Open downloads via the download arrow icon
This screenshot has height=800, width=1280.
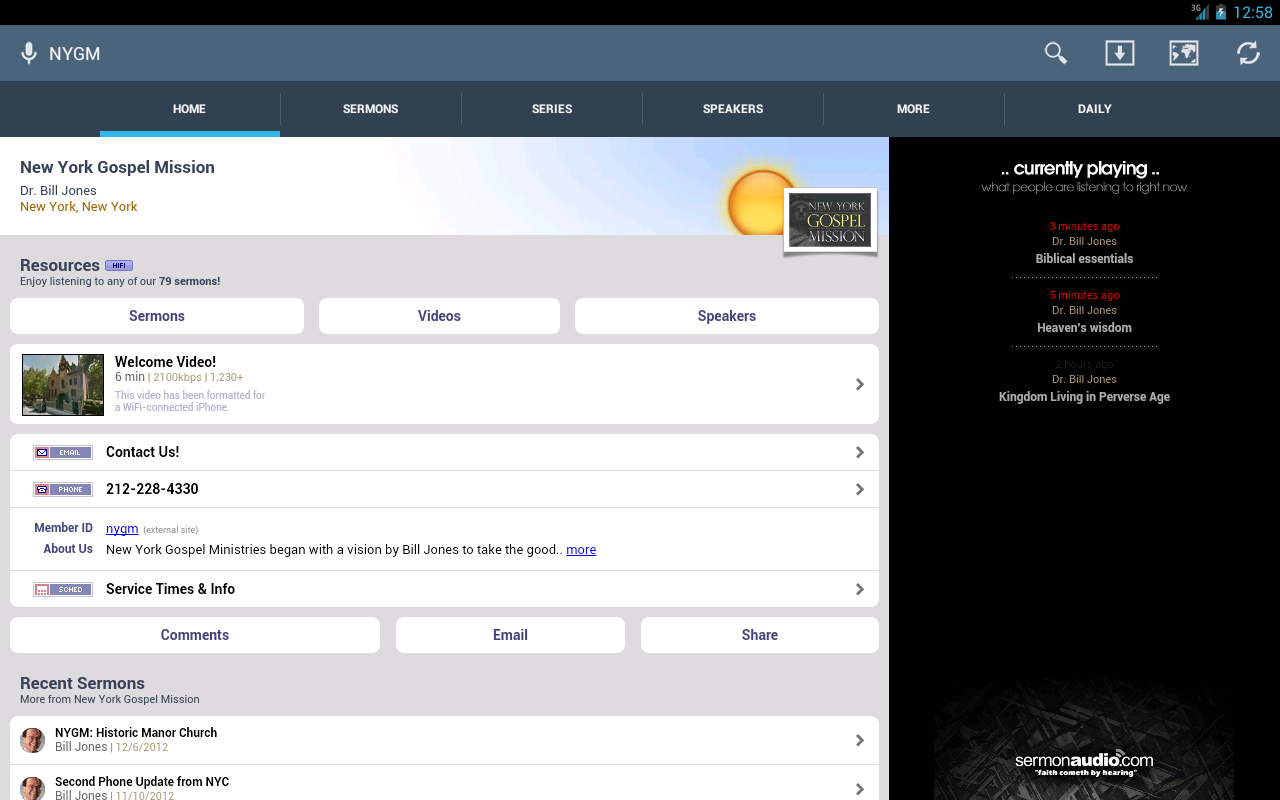pos(1119,53)
